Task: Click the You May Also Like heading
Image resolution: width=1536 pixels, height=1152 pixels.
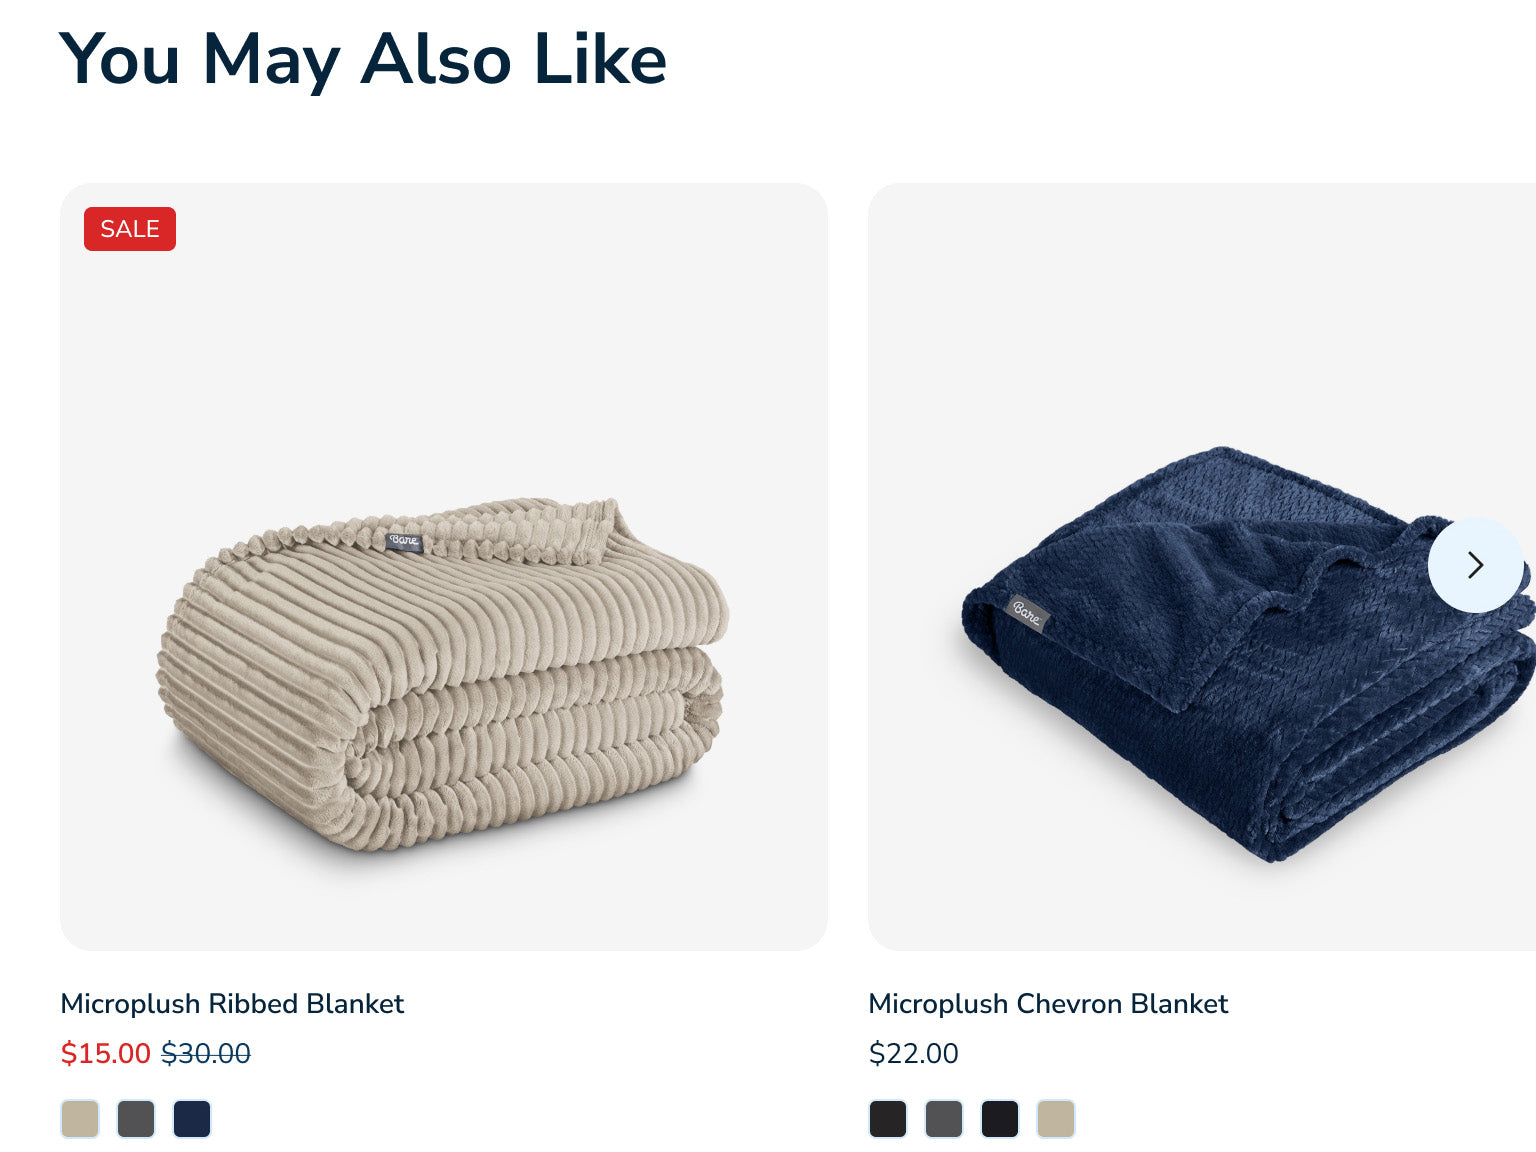Action: coord(363,60)
